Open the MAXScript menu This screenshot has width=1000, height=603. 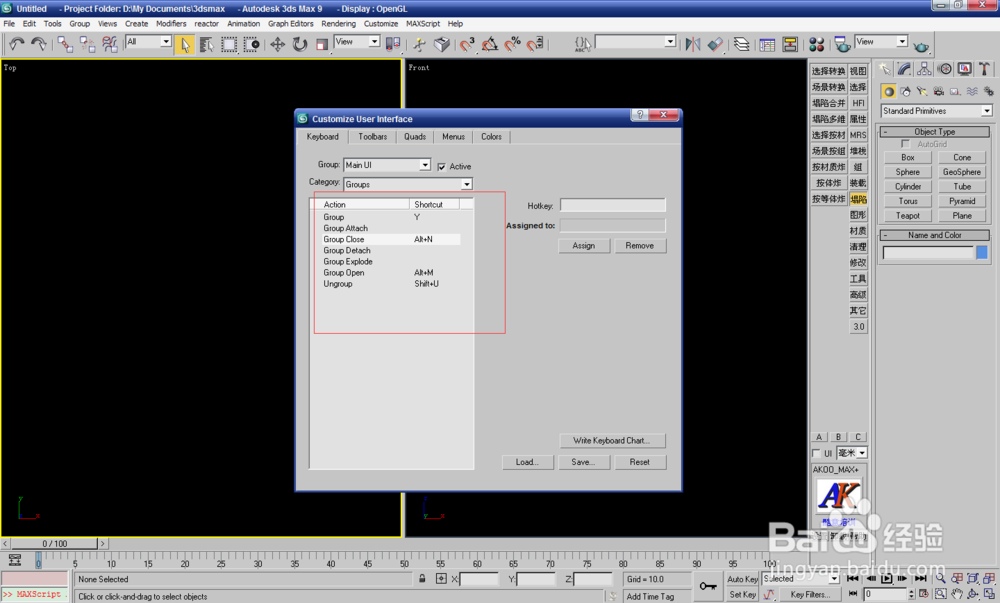click(423, 24)
